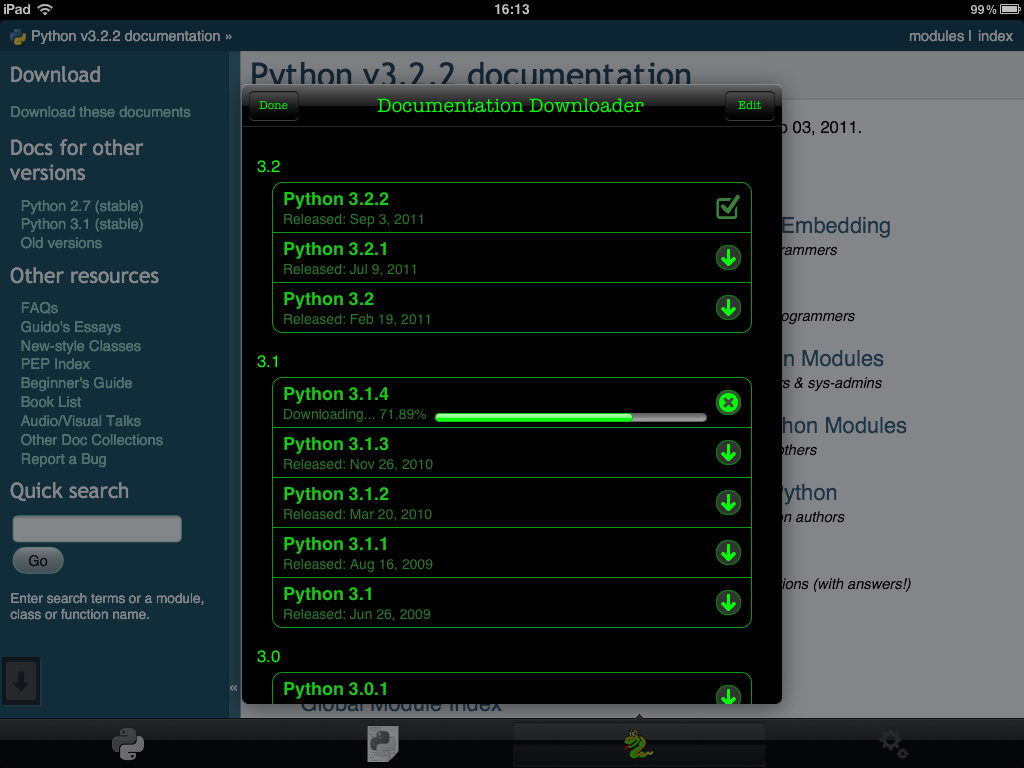This screenshot has width=1024, height=768.
Task: Click Download these documents link
Action: coord(101,112)
